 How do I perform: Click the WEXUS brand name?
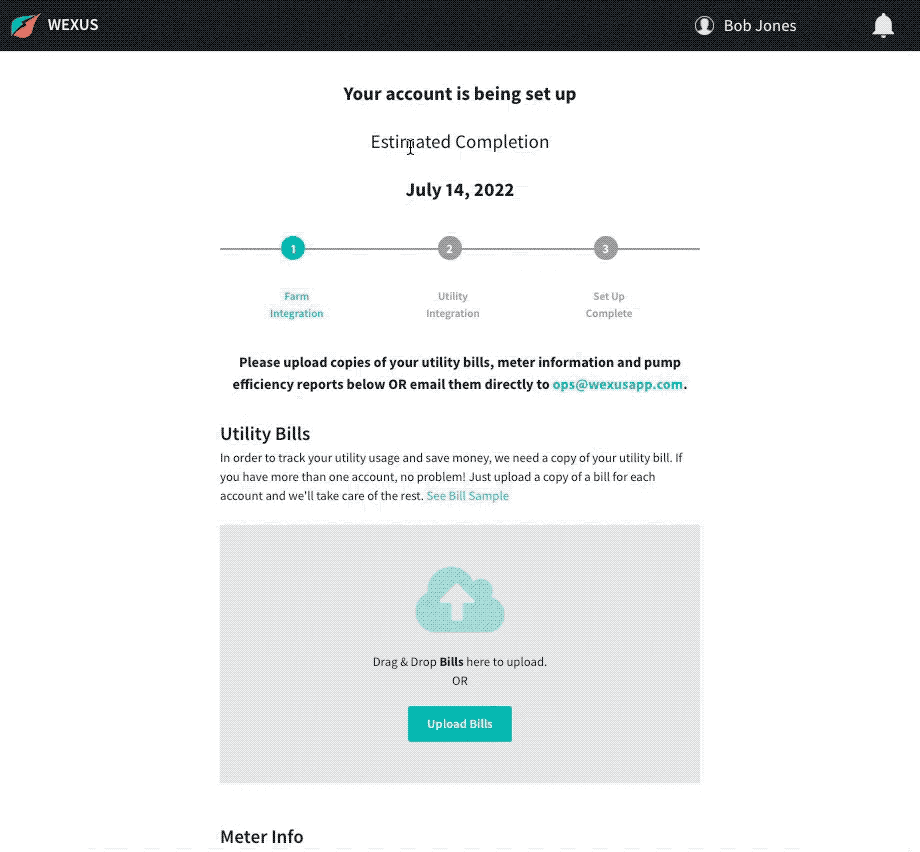(x=73, y=25)
